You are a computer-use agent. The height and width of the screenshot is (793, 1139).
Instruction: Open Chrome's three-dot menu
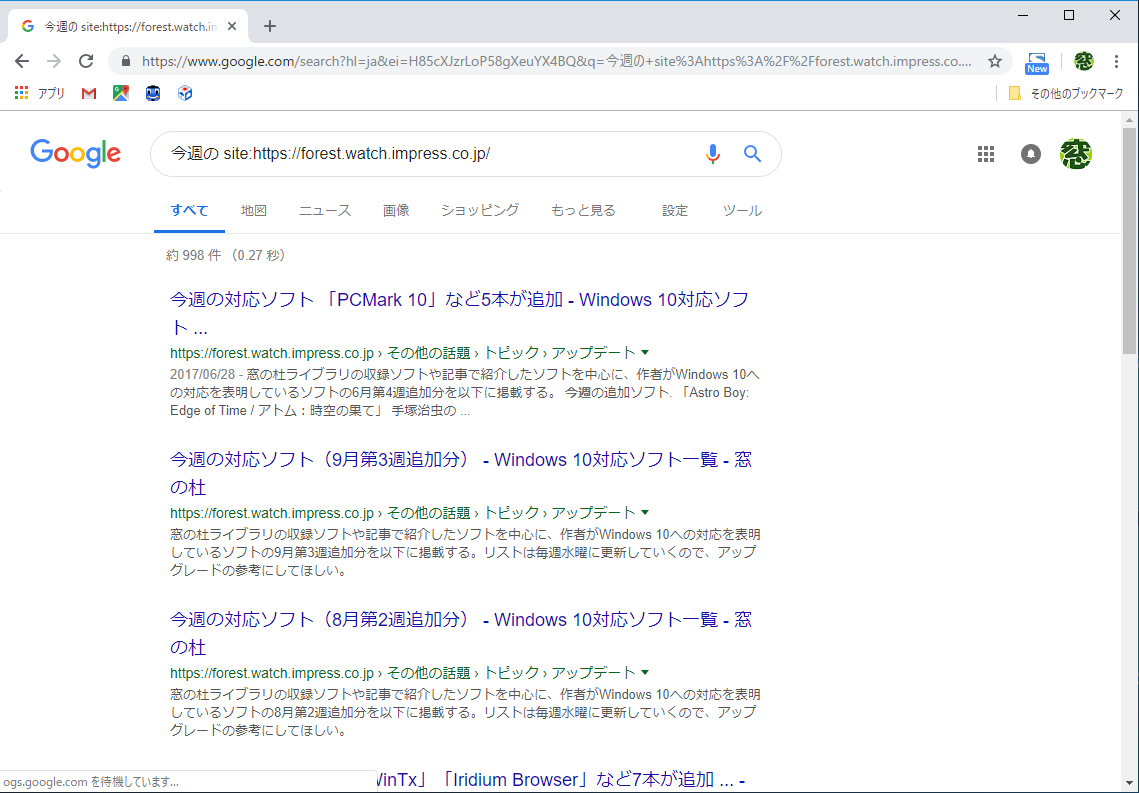coord(1117,61)
